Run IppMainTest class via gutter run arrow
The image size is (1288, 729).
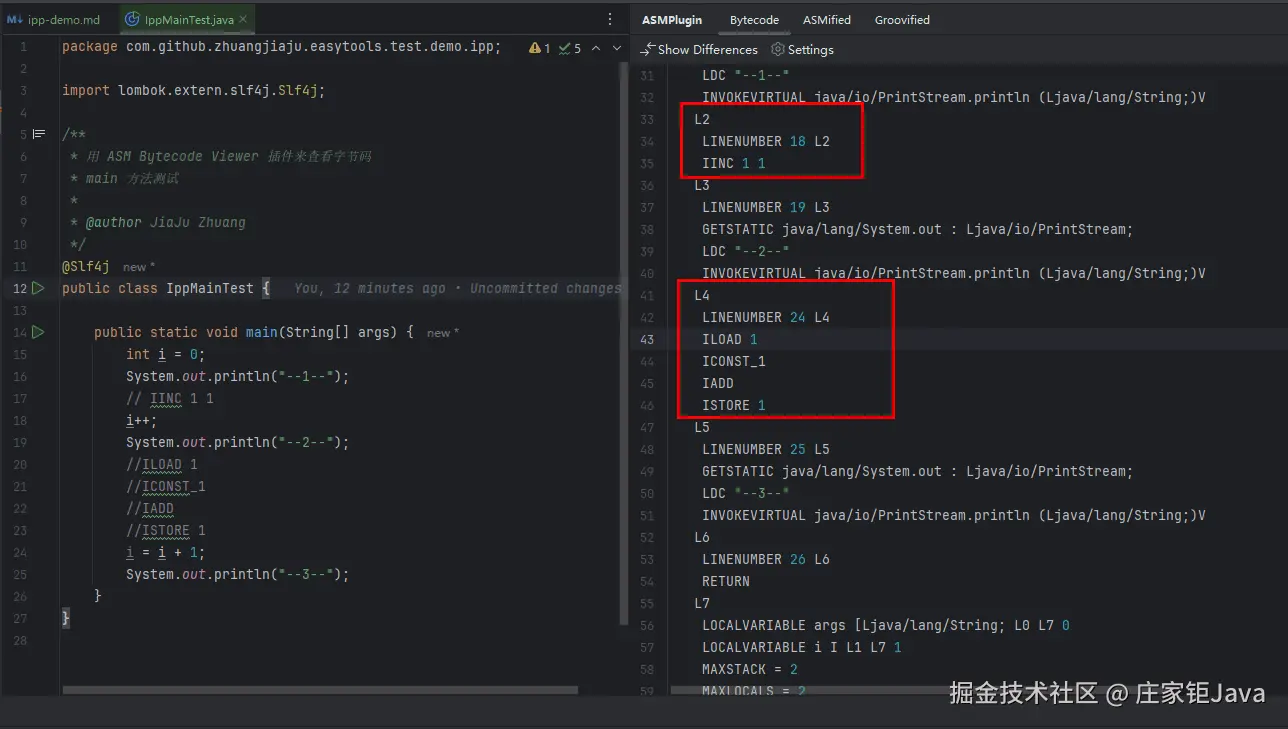[x=37, y=288]
